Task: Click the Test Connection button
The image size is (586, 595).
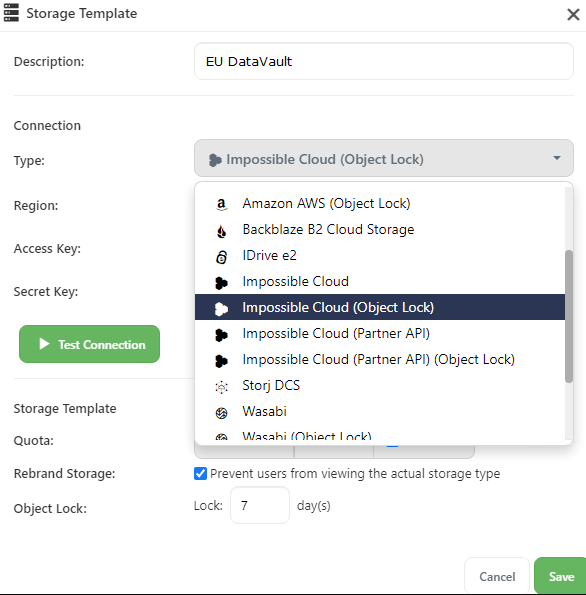Action: (89, 344)
